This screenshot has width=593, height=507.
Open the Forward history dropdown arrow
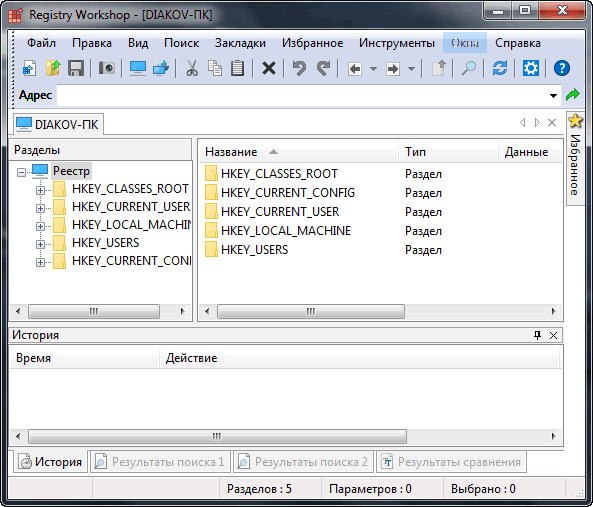click(x=411, y=69)
